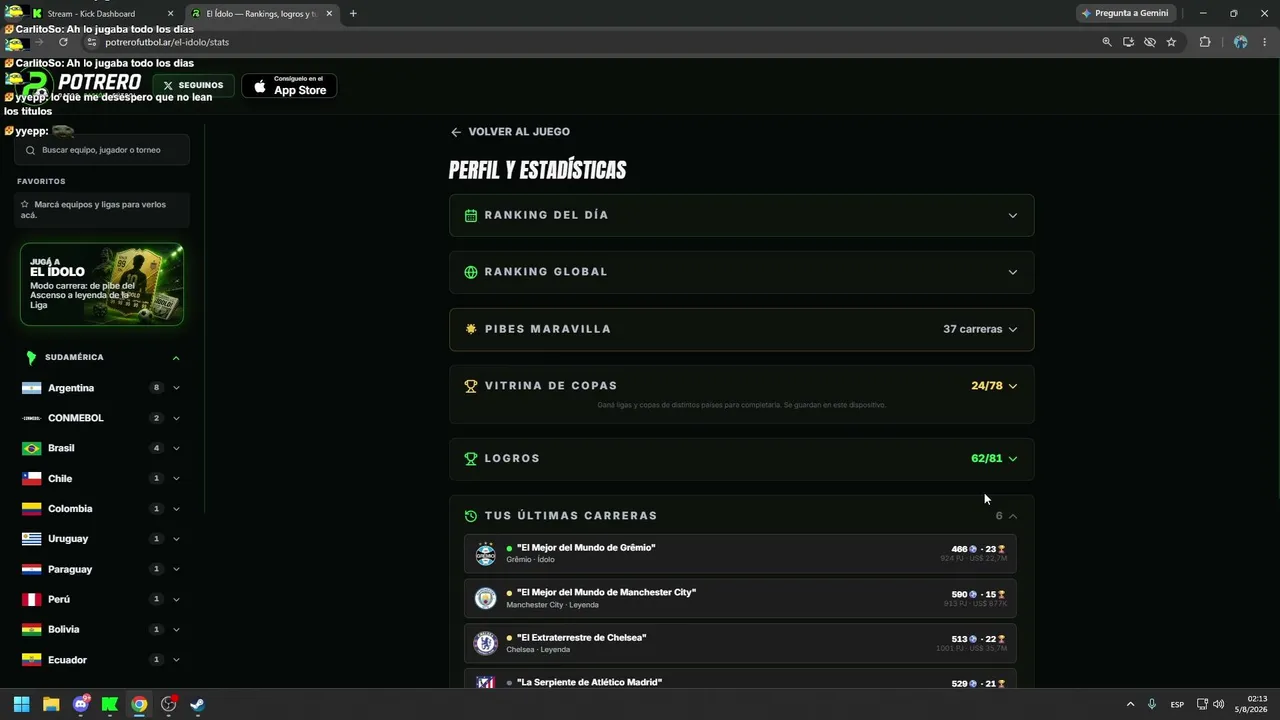Expand the Uruguay leagues list

(176, 539)
